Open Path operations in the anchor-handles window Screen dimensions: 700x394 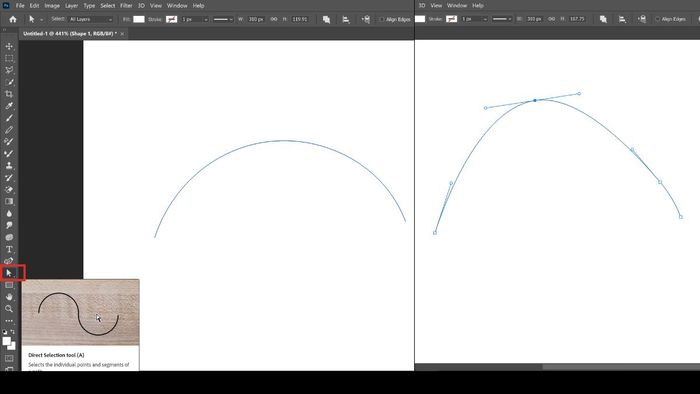coord(603,19)
